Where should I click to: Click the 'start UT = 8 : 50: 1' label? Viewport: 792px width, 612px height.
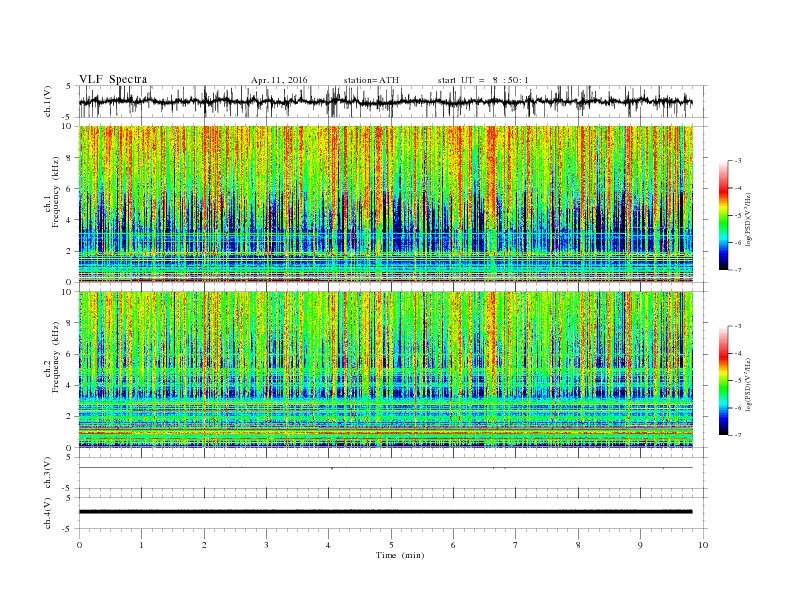(x=483, y=80)
